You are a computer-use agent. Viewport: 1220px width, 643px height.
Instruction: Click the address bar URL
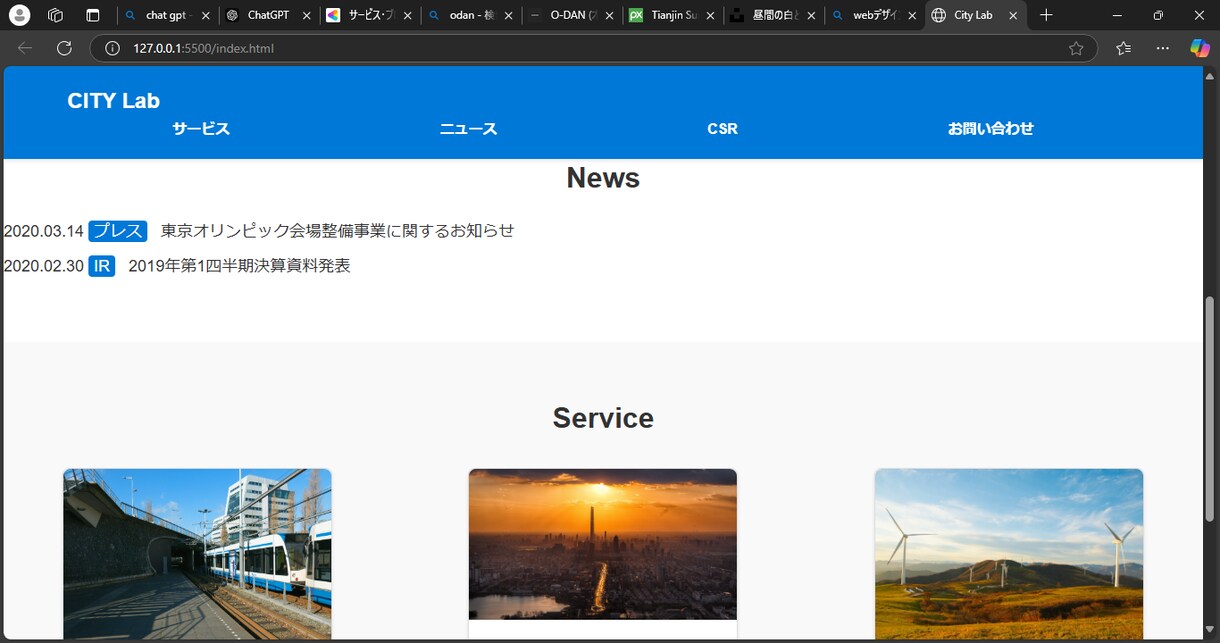(203, 48)
